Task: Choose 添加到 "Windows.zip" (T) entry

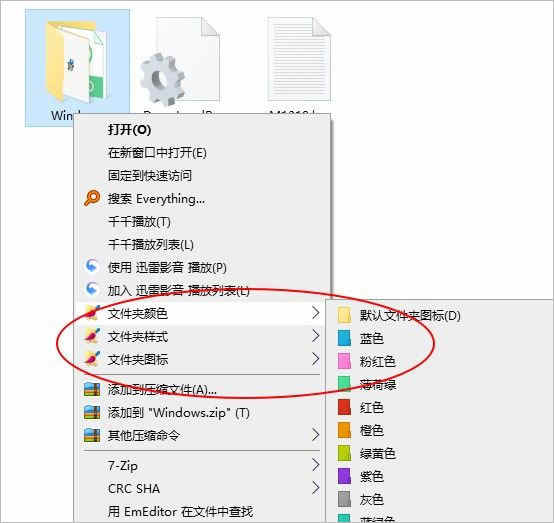Action: click(178, 413)
